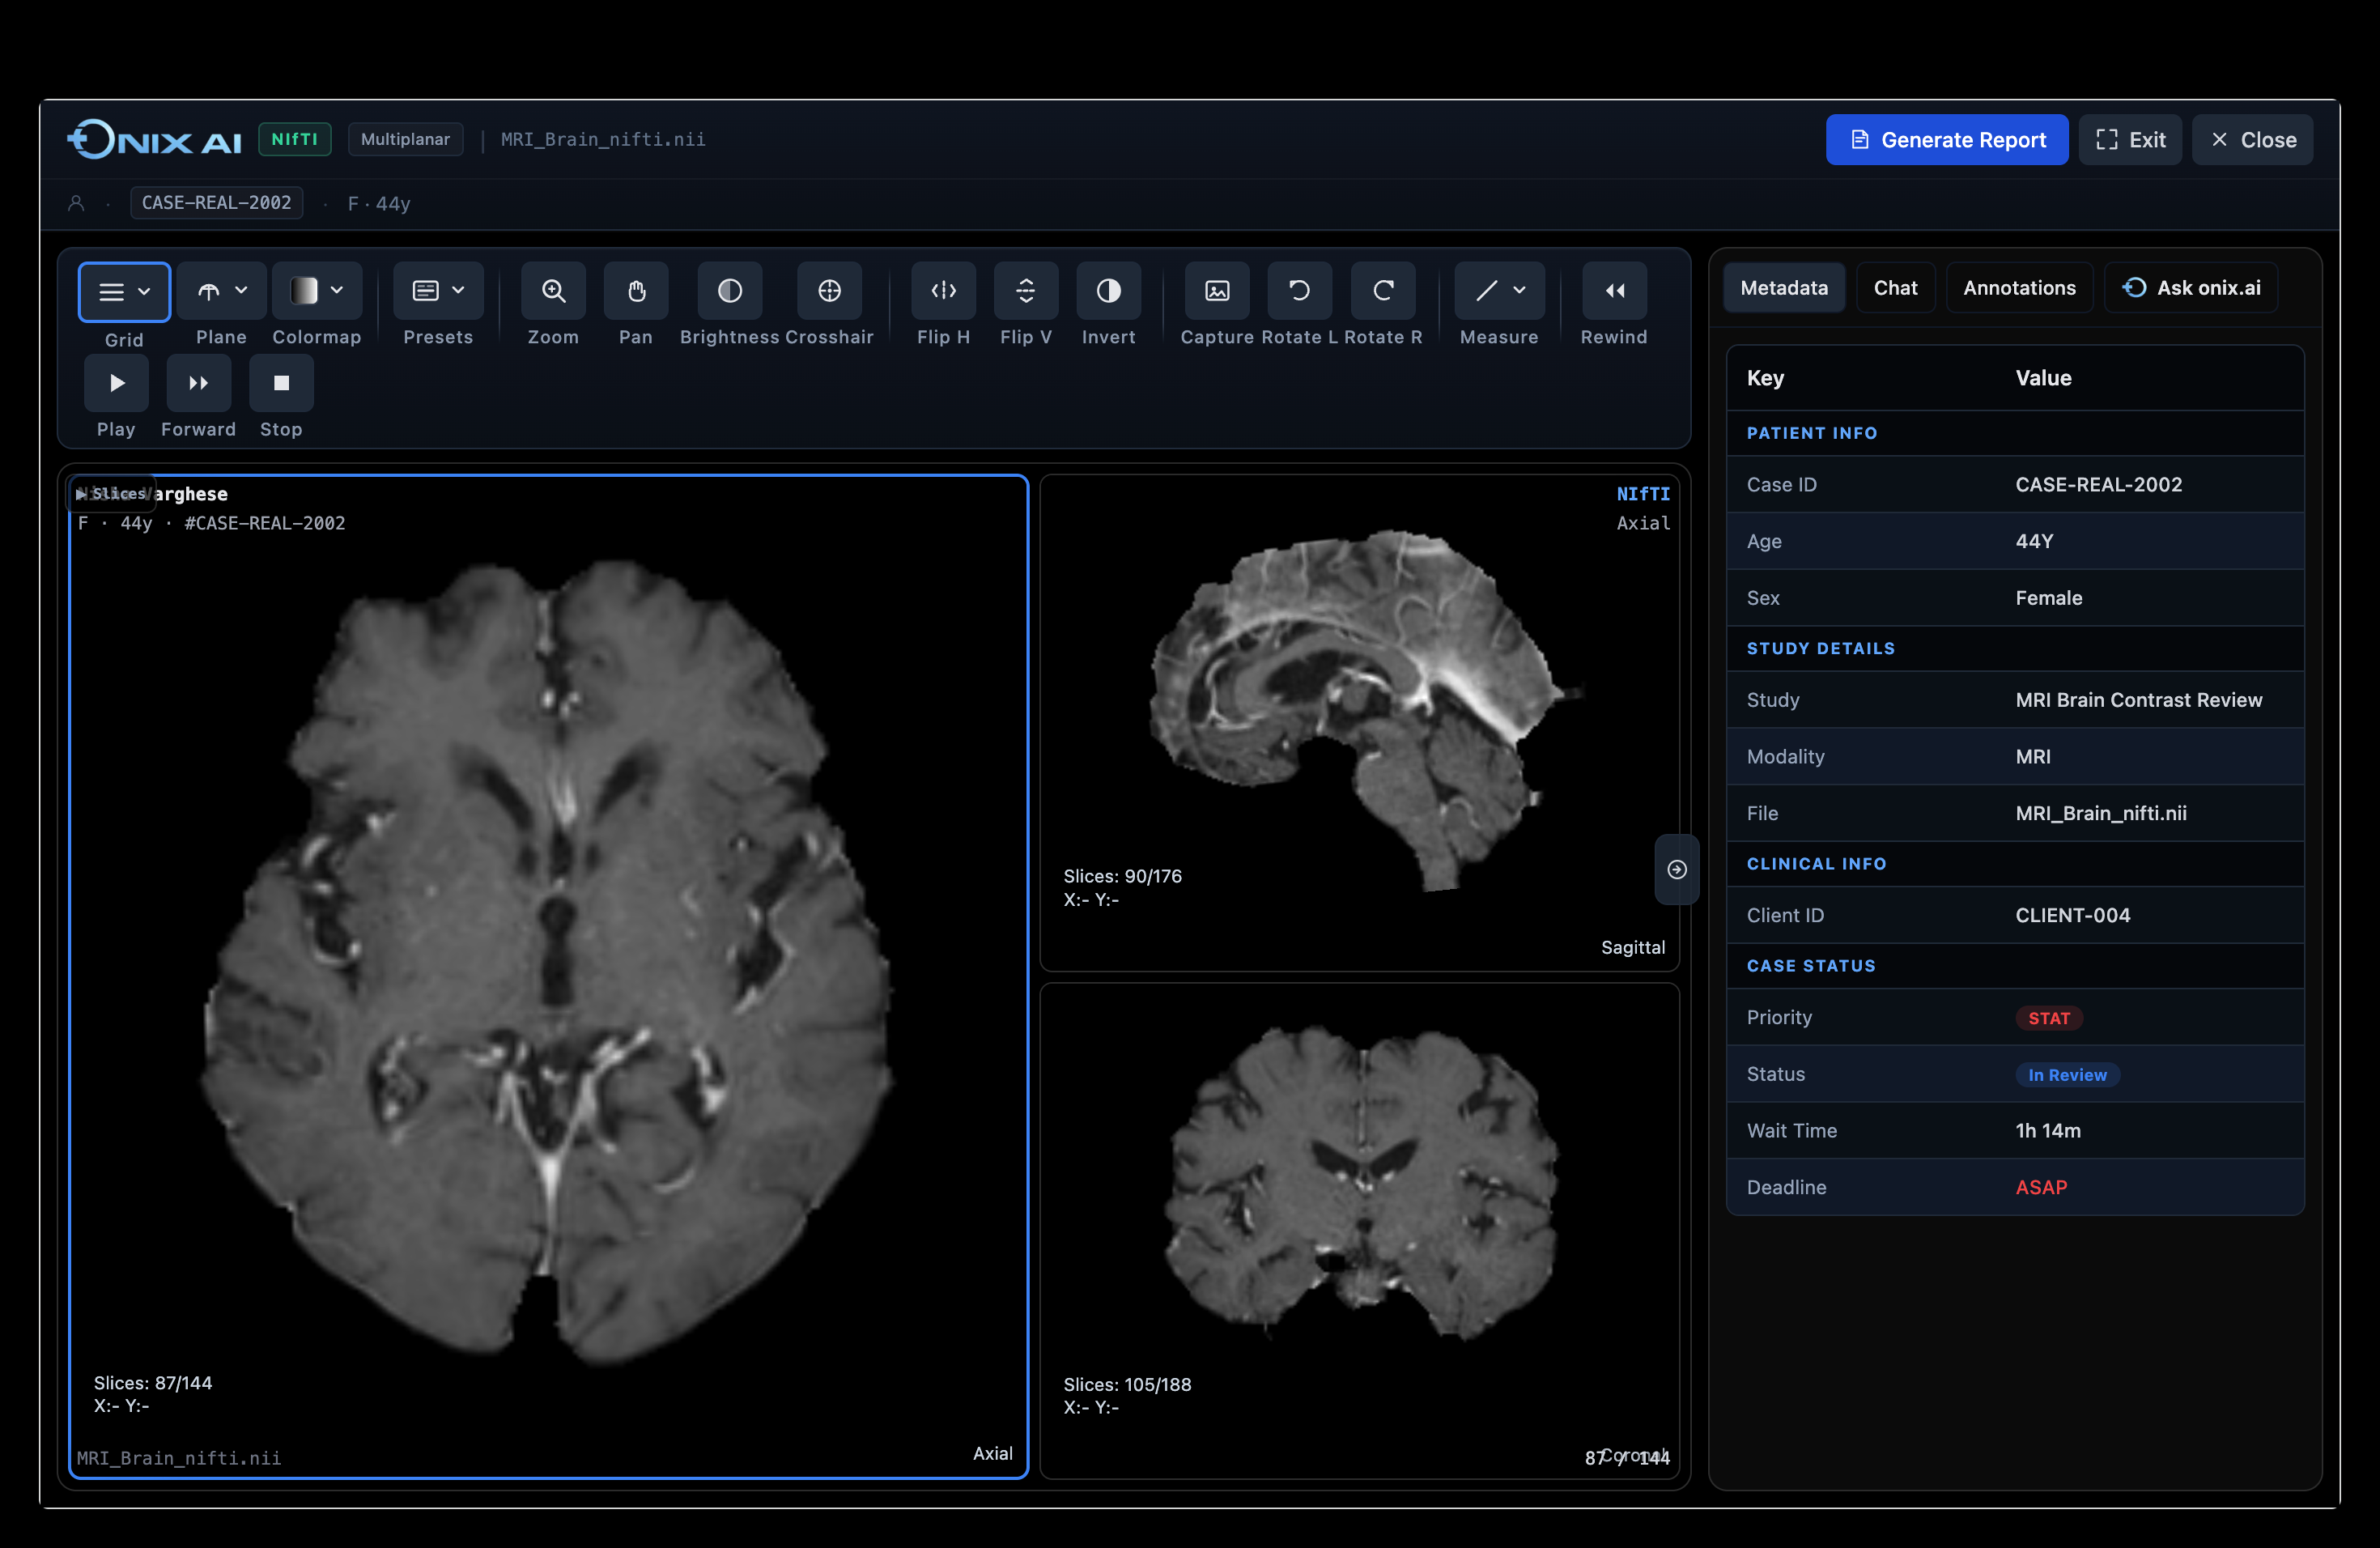Screen dimensions: 2380x1548
Task: Play the slice animation
Action: (116, 383)
